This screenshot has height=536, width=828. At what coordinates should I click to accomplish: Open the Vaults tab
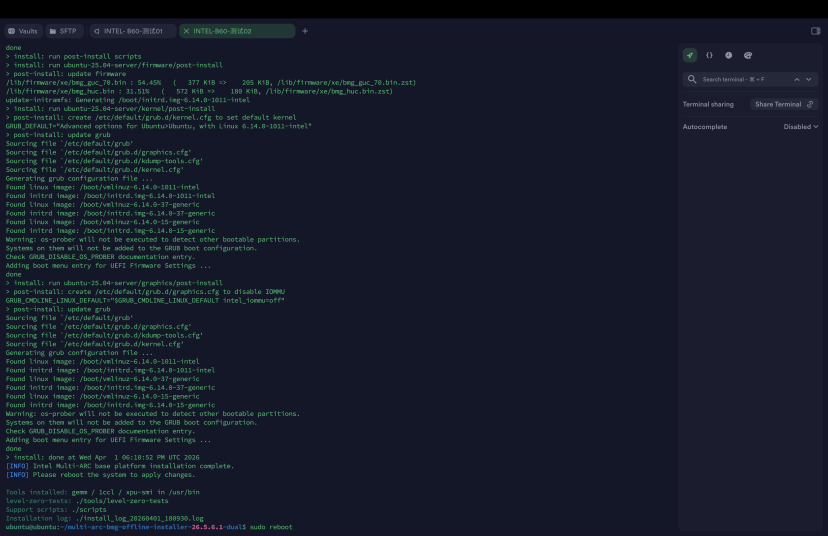[23, 31]
